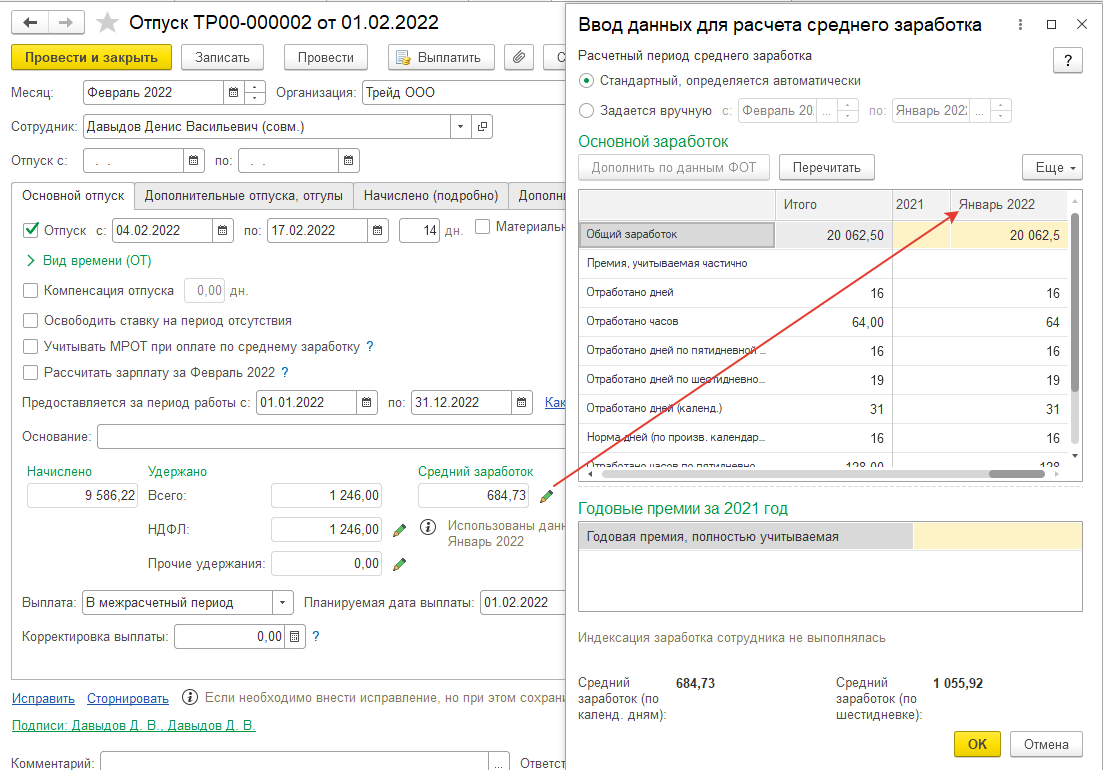This screenshot has width=1103, height=770.
Task: Open calendar for work period end 31.12.2022
Action: (521, 403)
